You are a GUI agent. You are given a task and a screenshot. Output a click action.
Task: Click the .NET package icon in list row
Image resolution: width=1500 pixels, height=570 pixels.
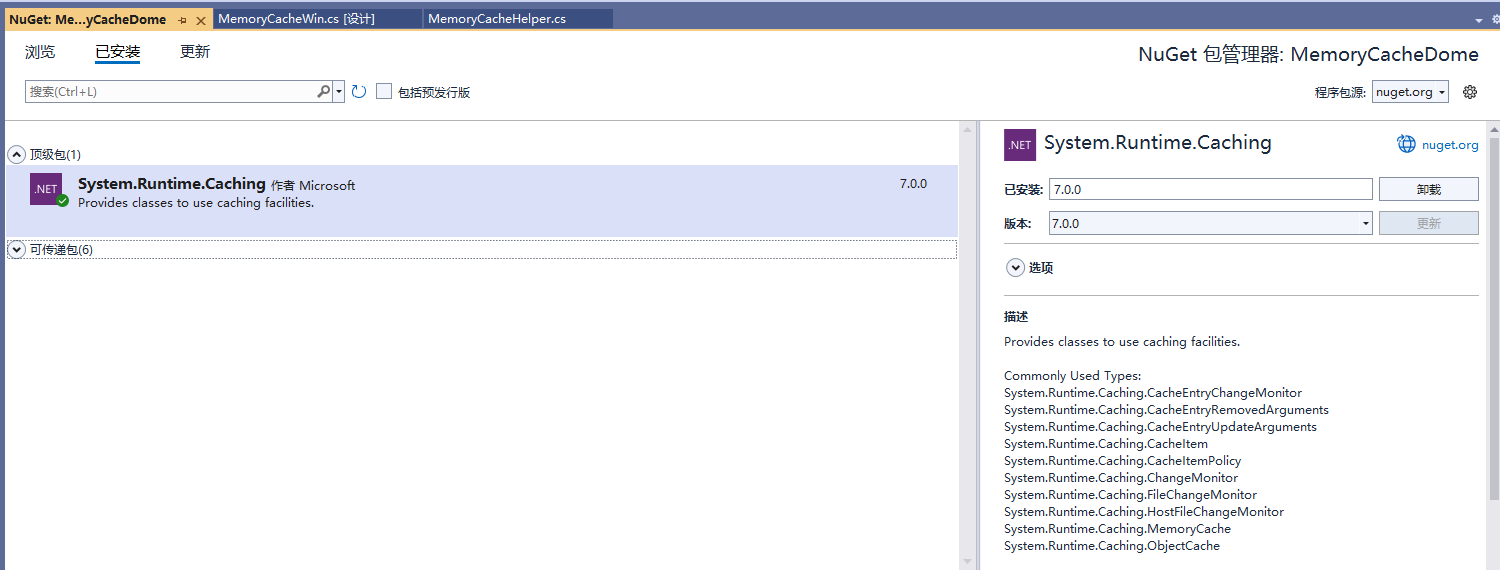[x=47, y=189]
